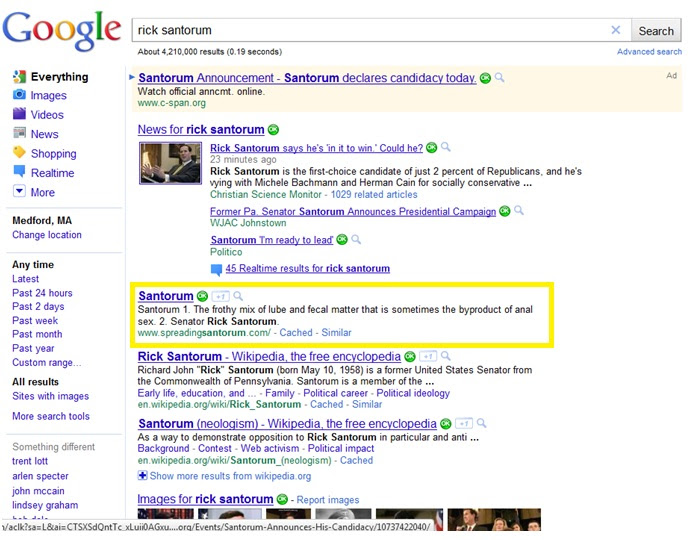Image resolution: width=692 pixels, height=540 pixels.
Task: Click green OK icon beside News for rick santorum
Action: click(x=273, y=130)
